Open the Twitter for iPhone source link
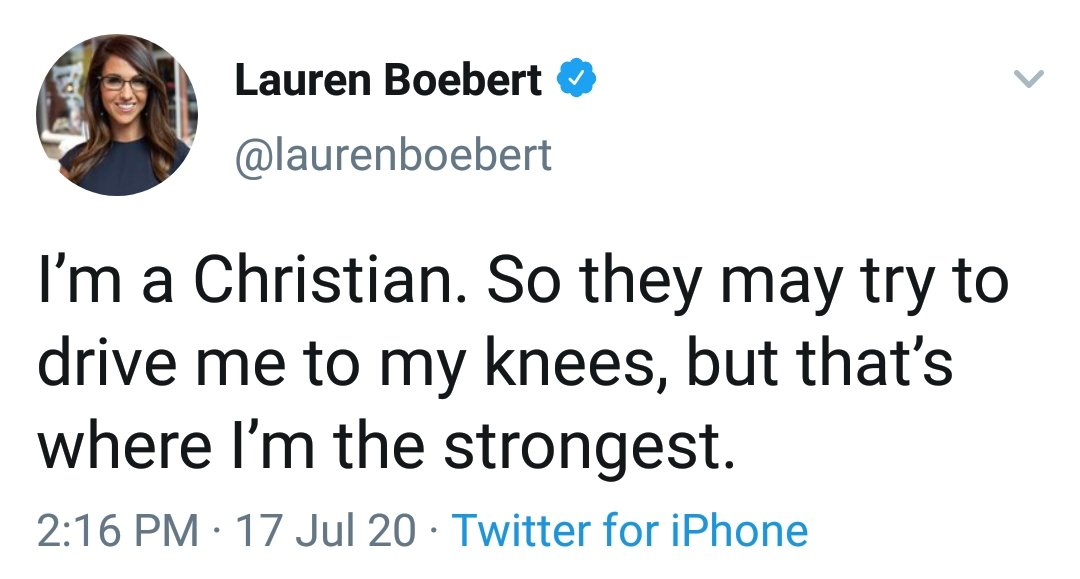The width and height of the screenshot is (1080, 579). pos(630,529)
